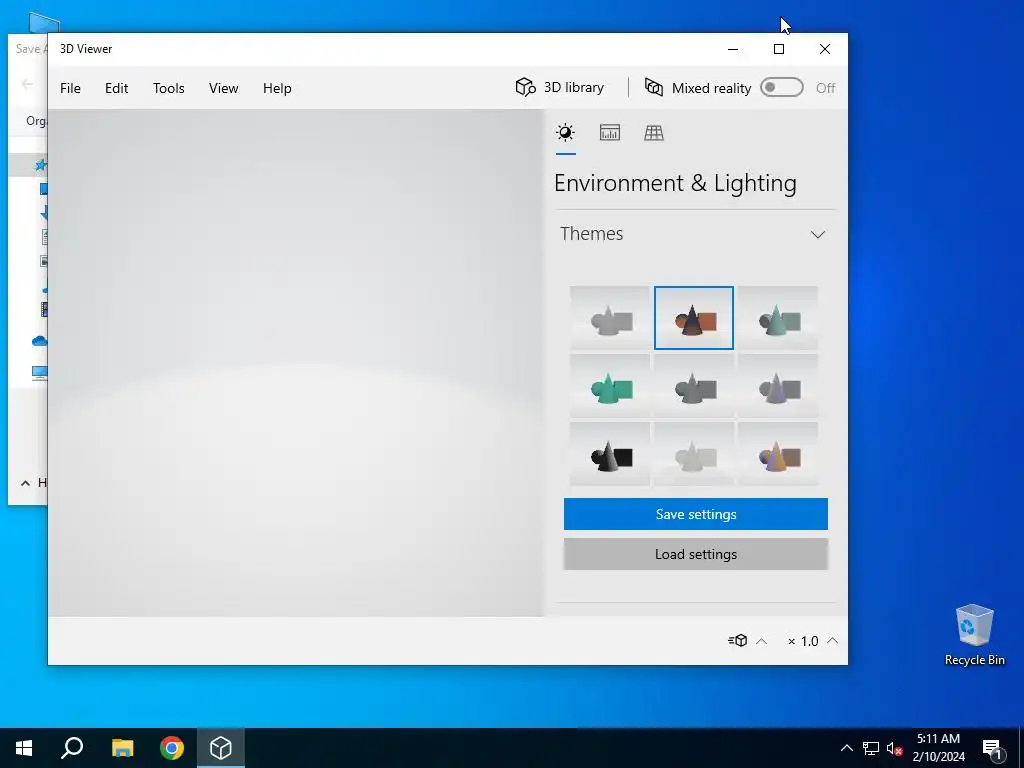Open the Grid & Views tab icon
The width and height of the screenshot is (1024, 768).
[654, 133]
